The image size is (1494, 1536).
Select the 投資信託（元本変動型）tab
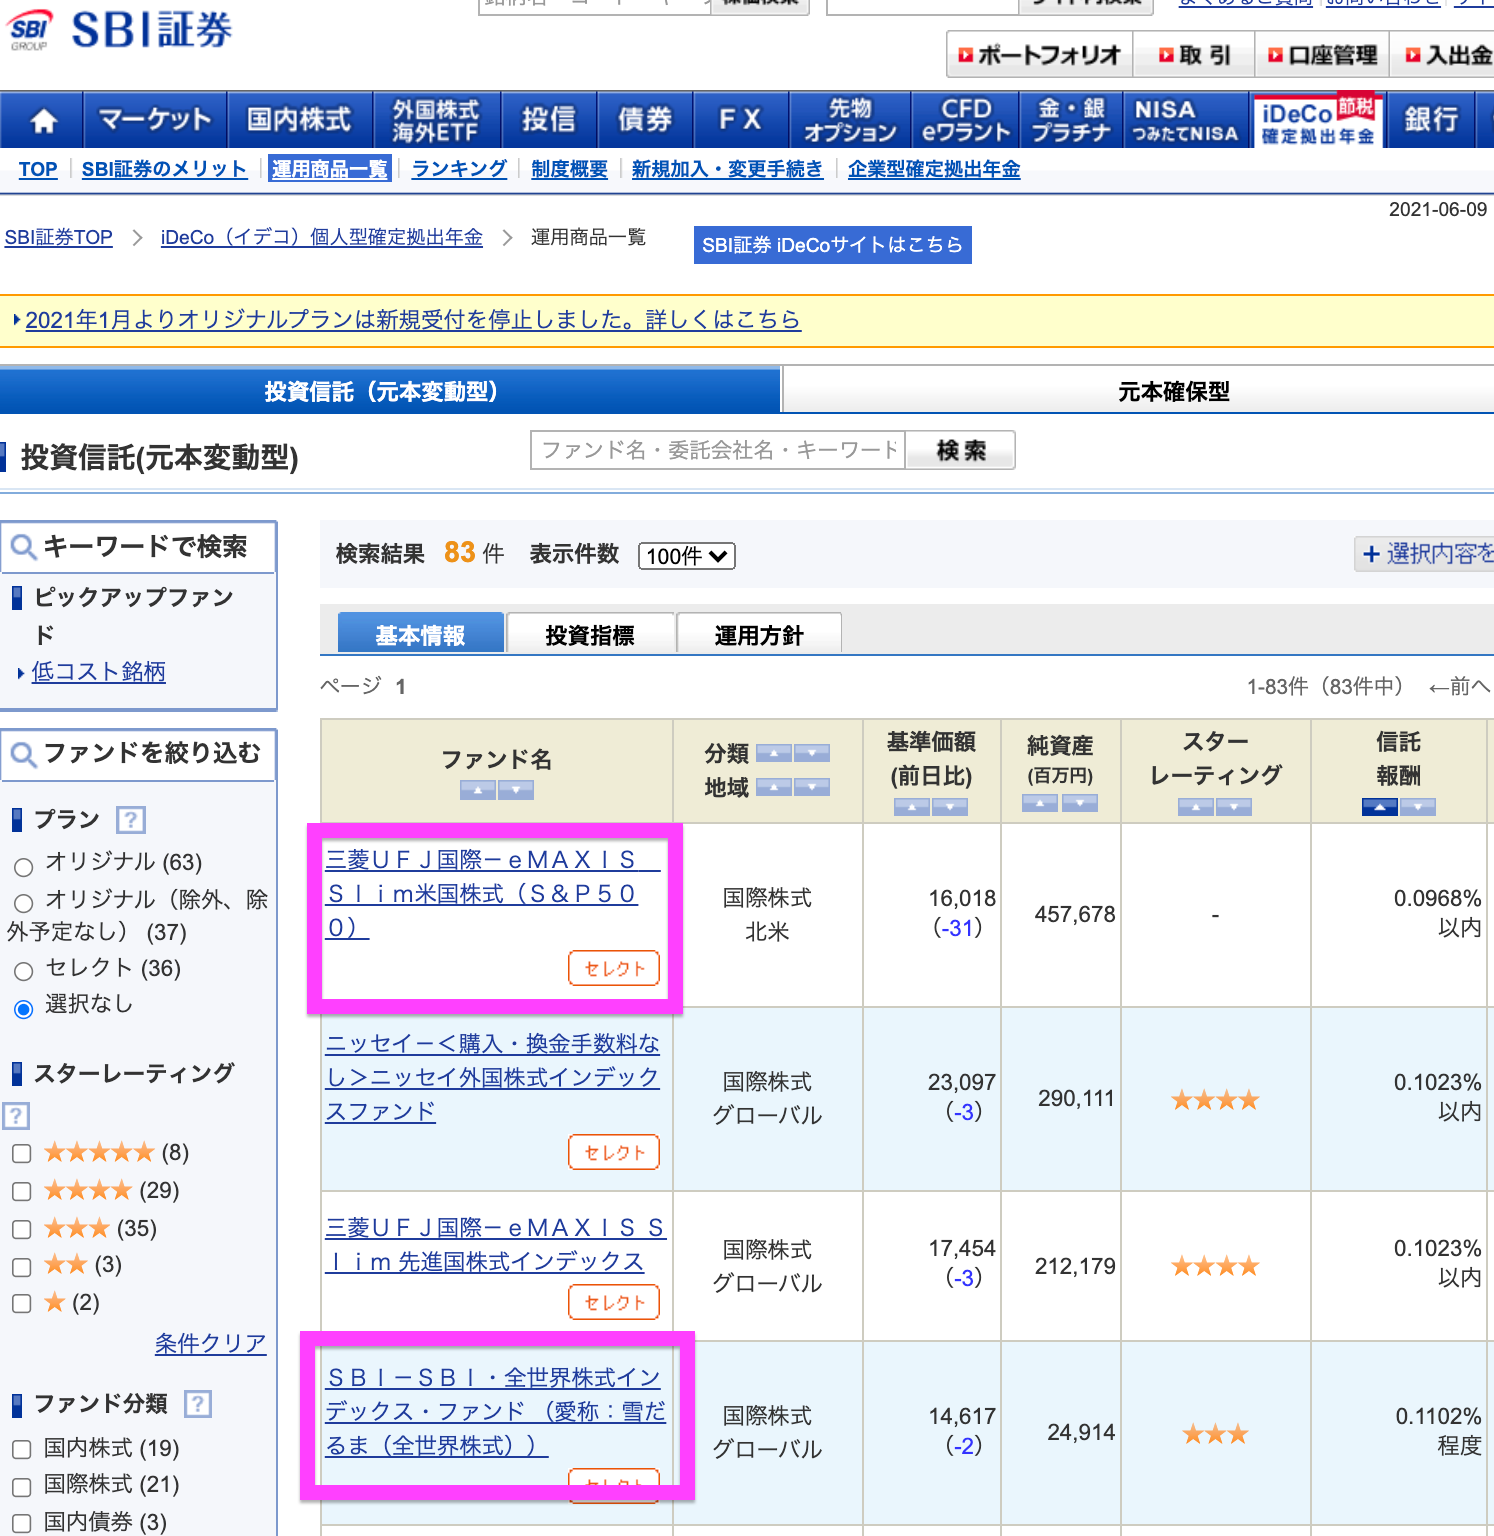390,390
